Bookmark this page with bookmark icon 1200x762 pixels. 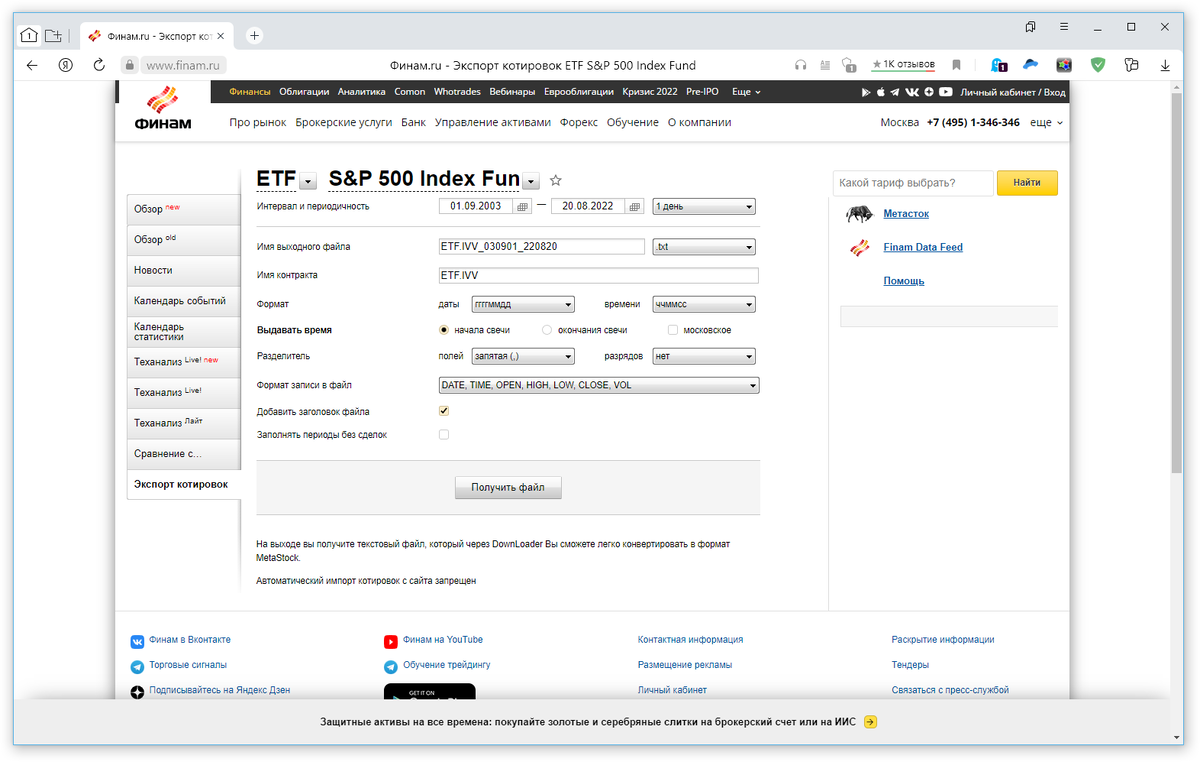click(x=956, y=65)
